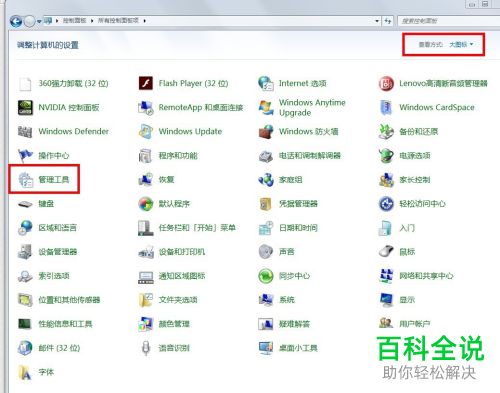Open 显示 link

[407, 300]
